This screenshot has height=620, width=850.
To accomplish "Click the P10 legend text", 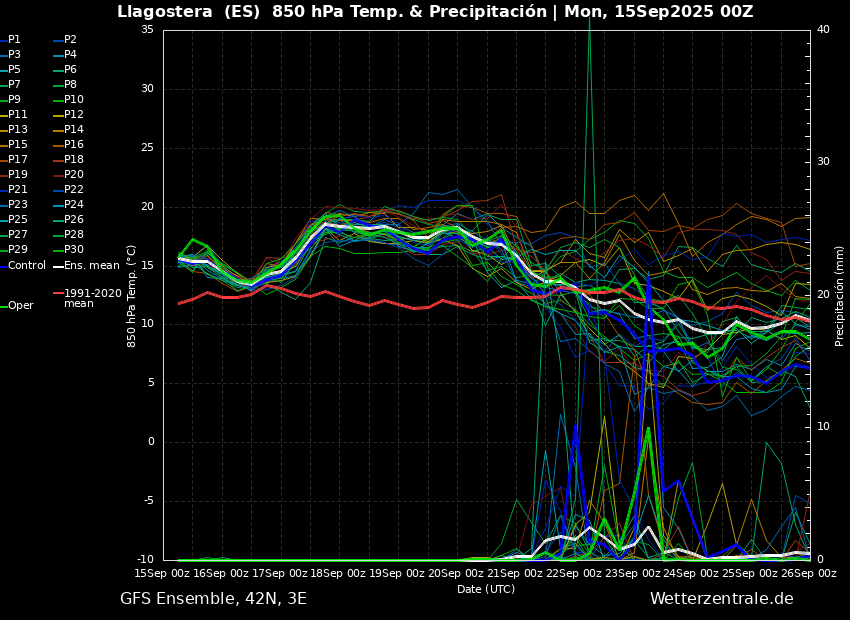I will (x=74, y=100).
